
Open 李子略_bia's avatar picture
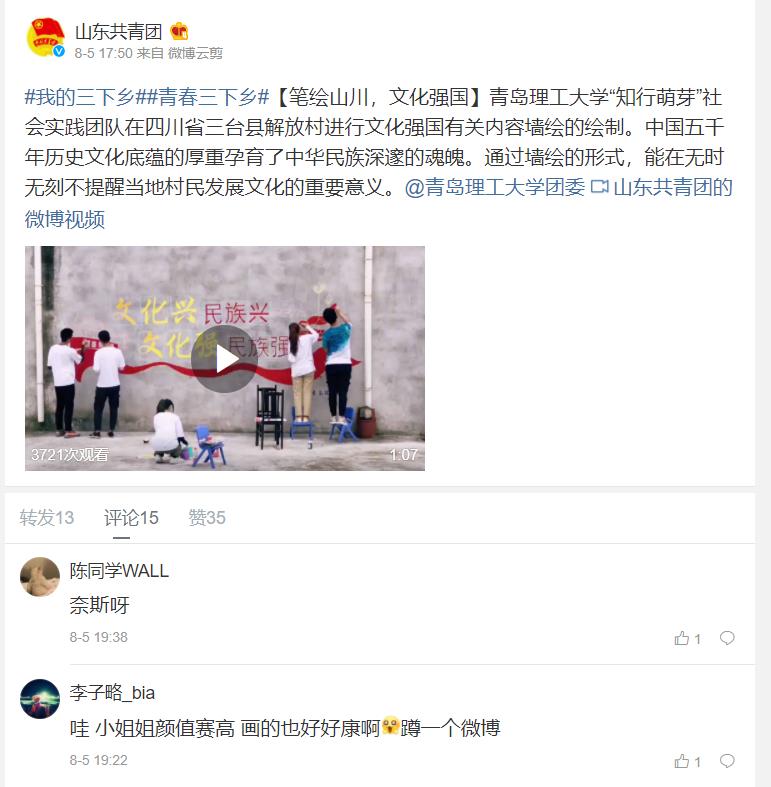click(x=40, y=699)
